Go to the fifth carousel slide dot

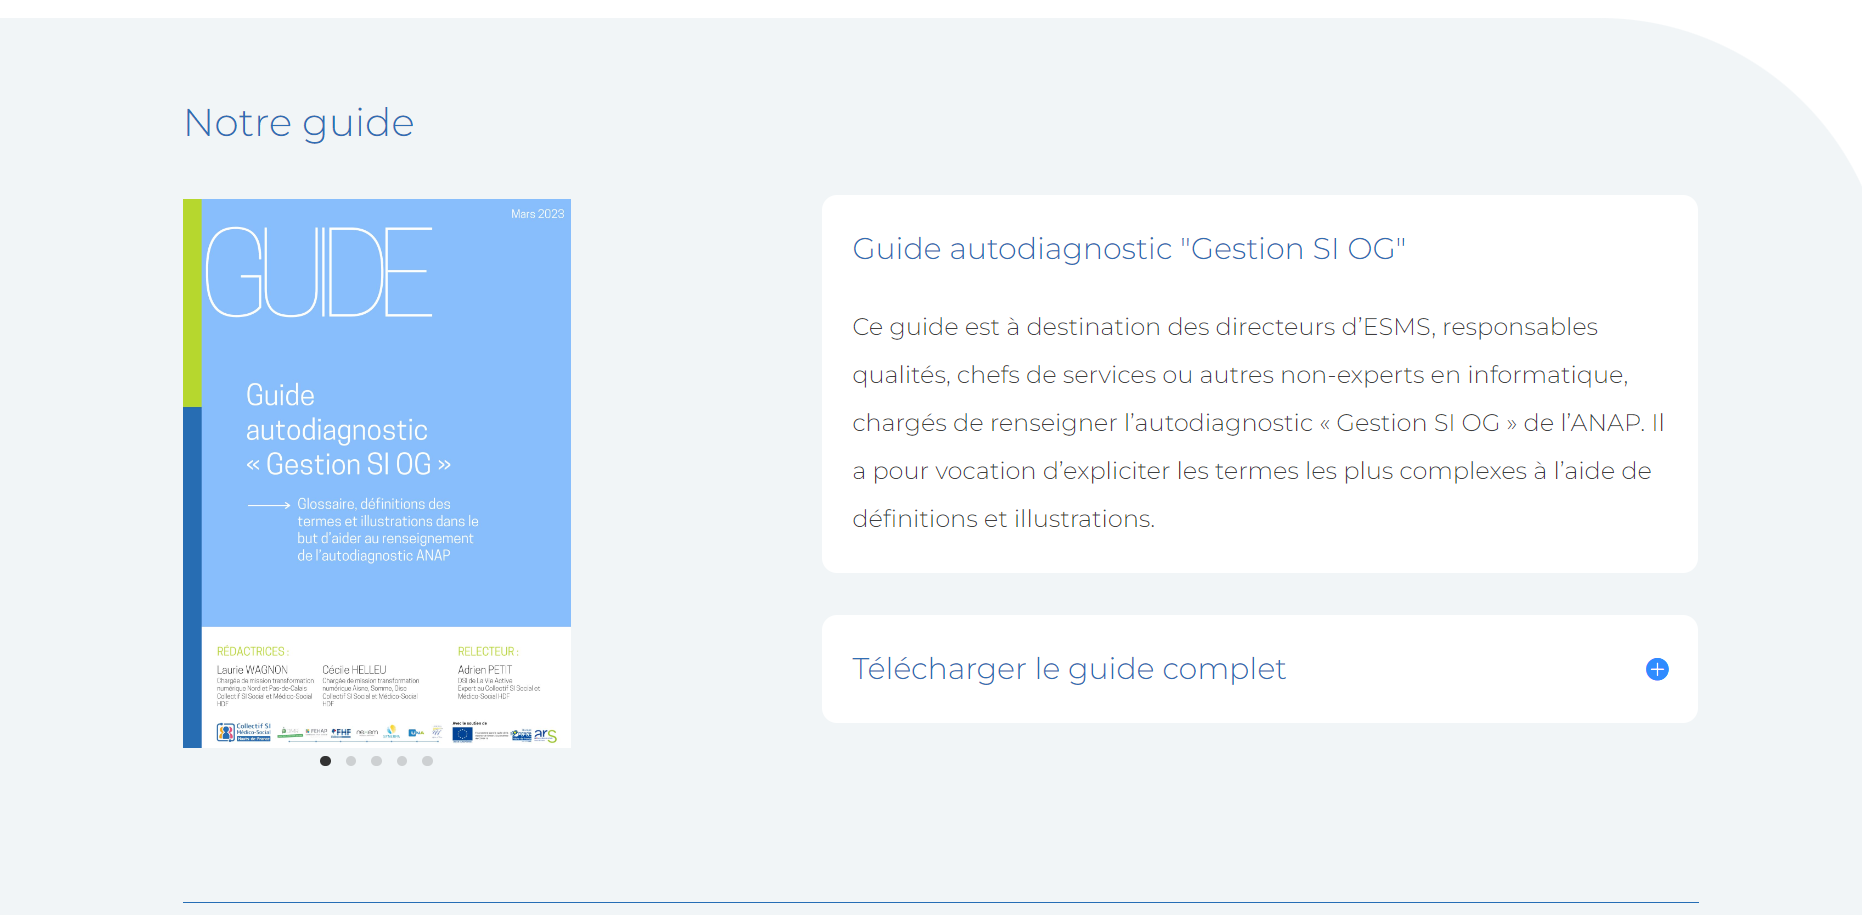point(427,761)
